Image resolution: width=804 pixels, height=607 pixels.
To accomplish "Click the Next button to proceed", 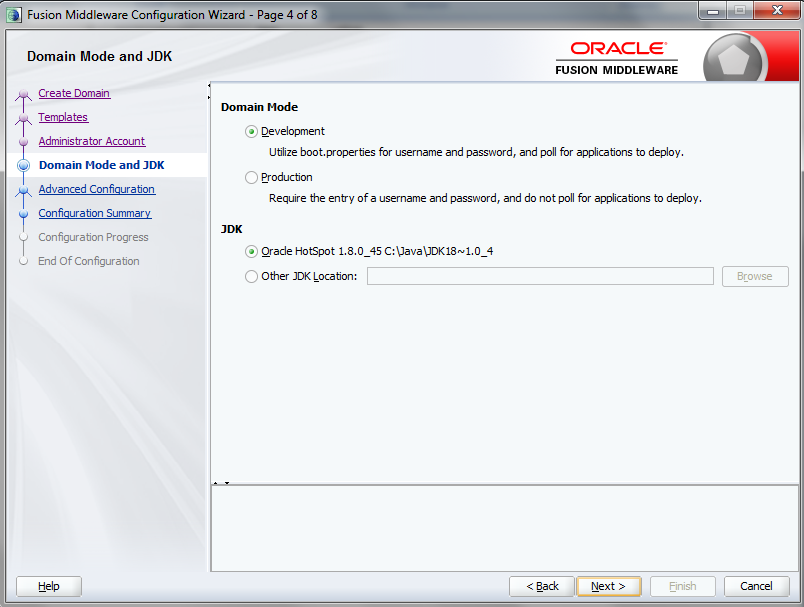I will pyautogui.click(x=608, y=586).
